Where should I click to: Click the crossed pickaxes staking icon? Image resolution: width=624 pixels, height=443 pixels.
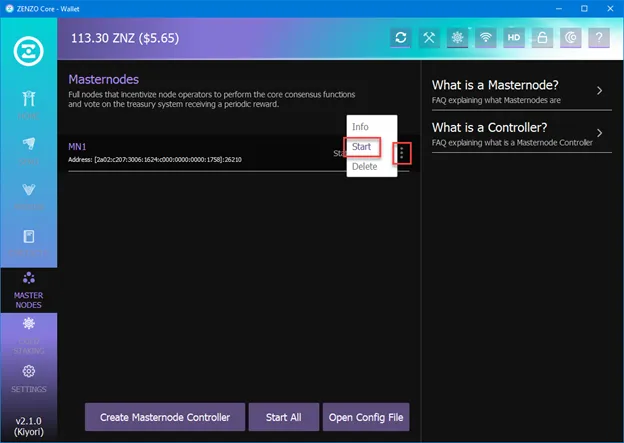click(429, 38)
